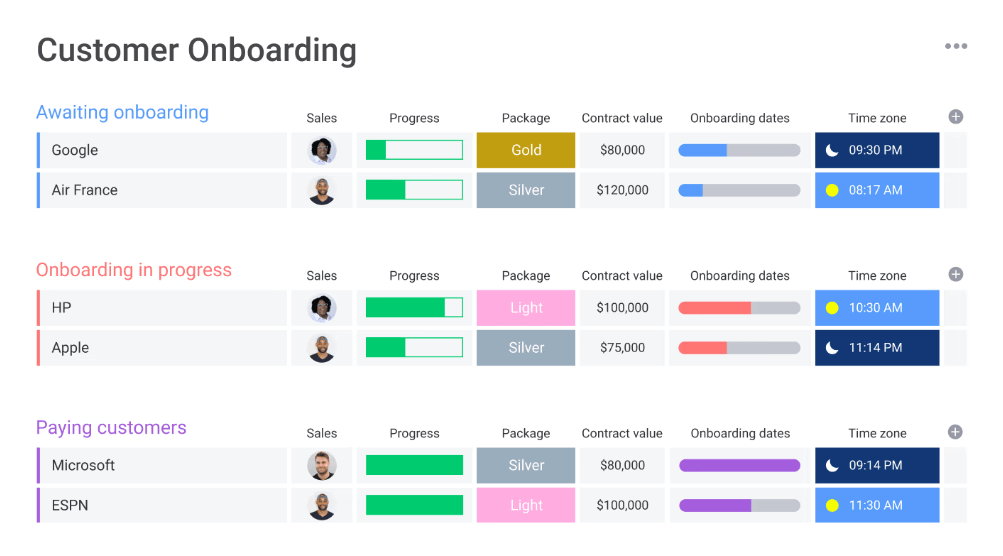Collapse the Paying customers group title
The width and height of the screenshot is (1003, 556).
111,428
